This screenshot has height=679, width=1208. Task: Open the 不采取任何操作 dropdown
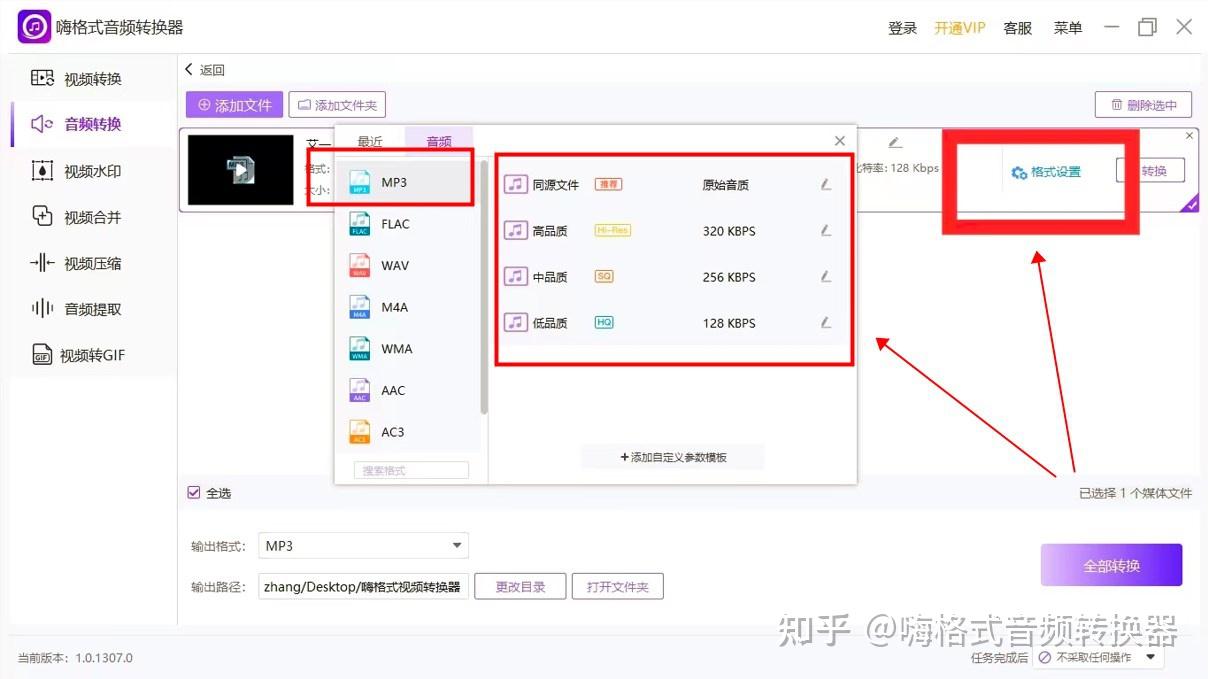pos(1099,658)
